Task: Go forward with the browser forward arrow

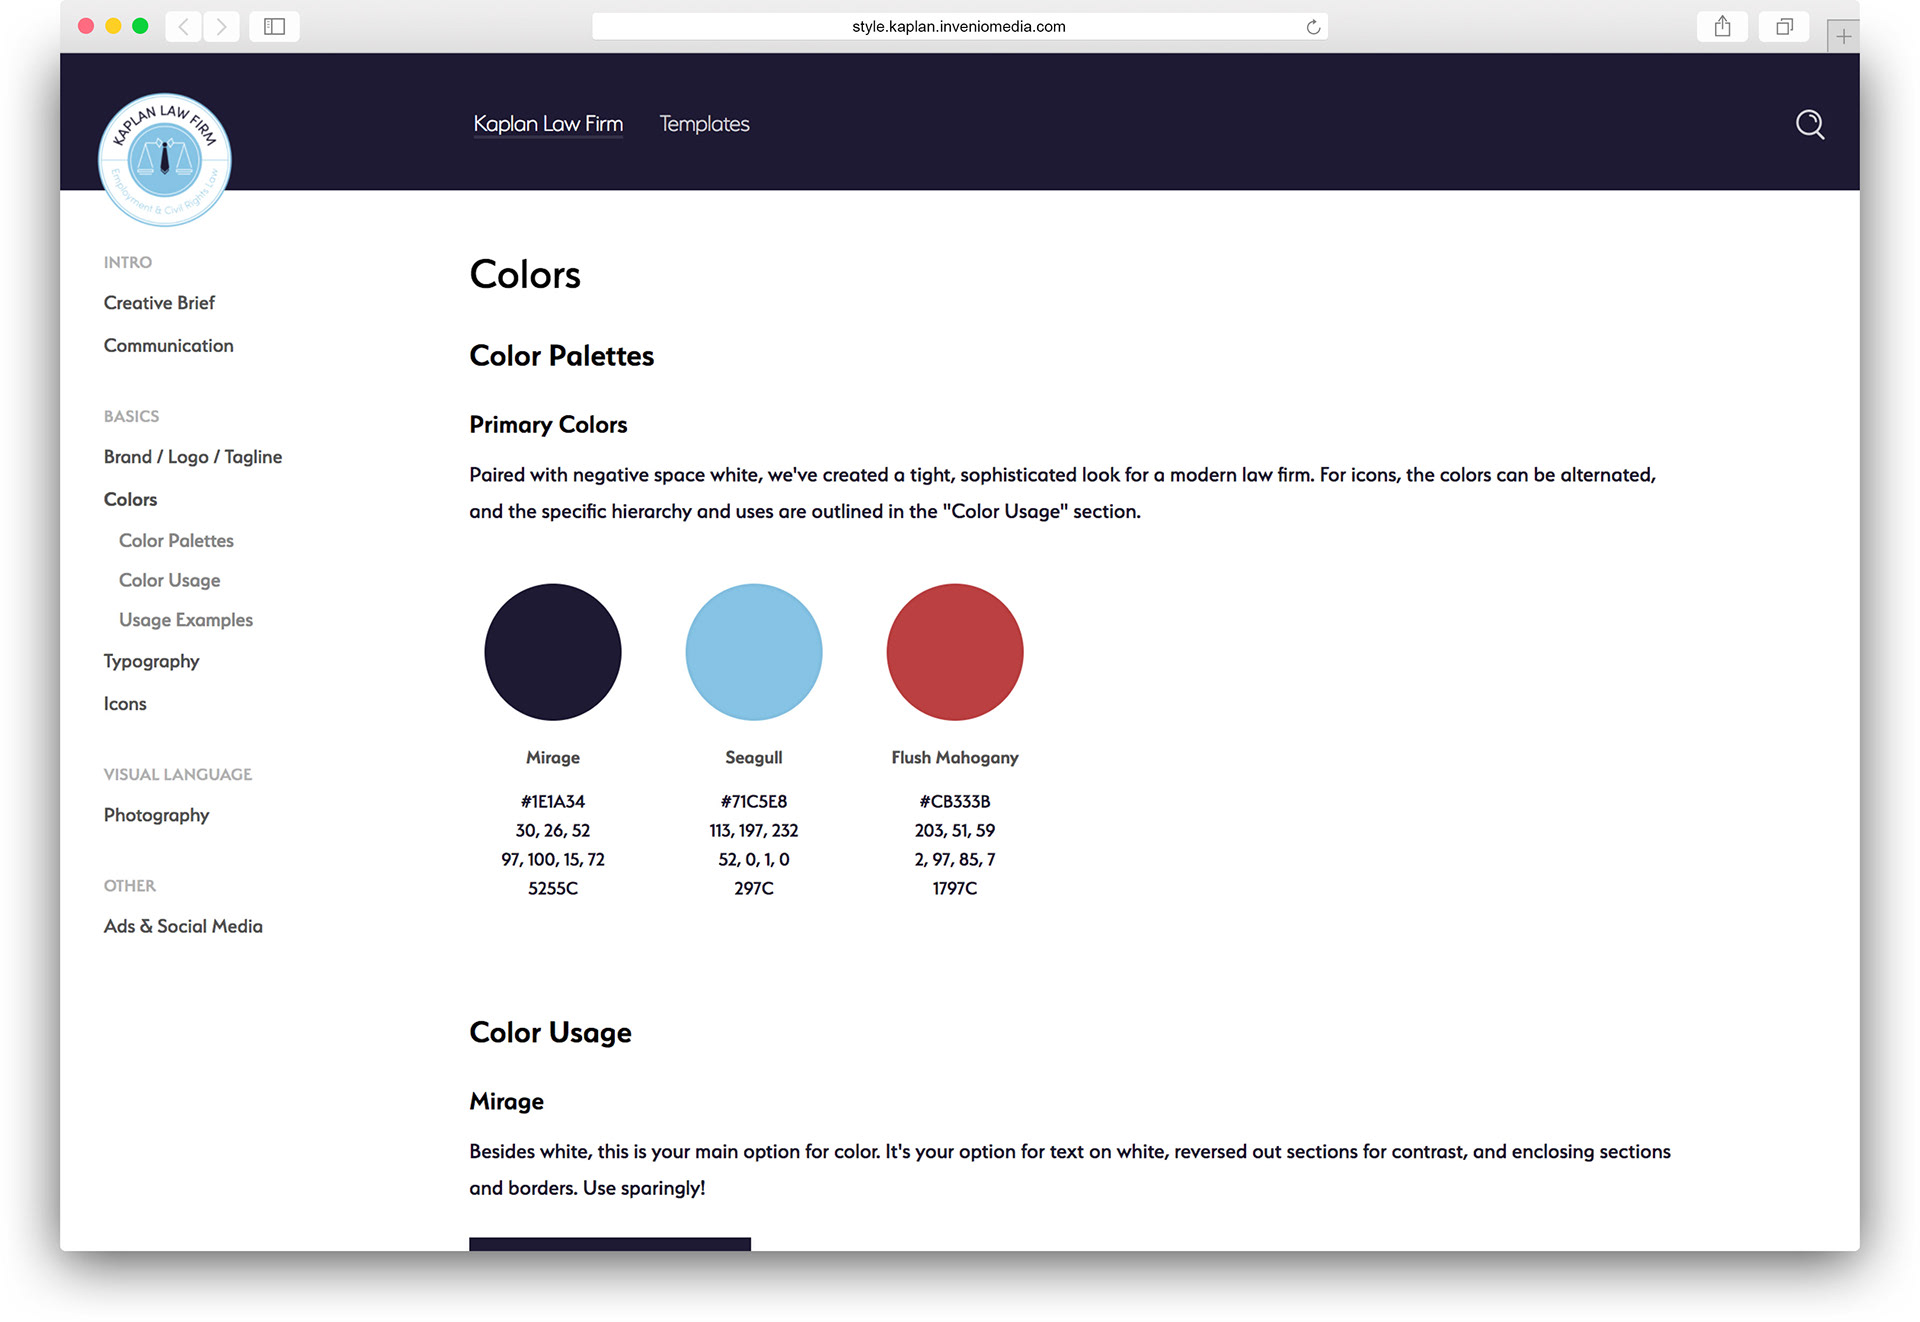Action: [221, 26]
